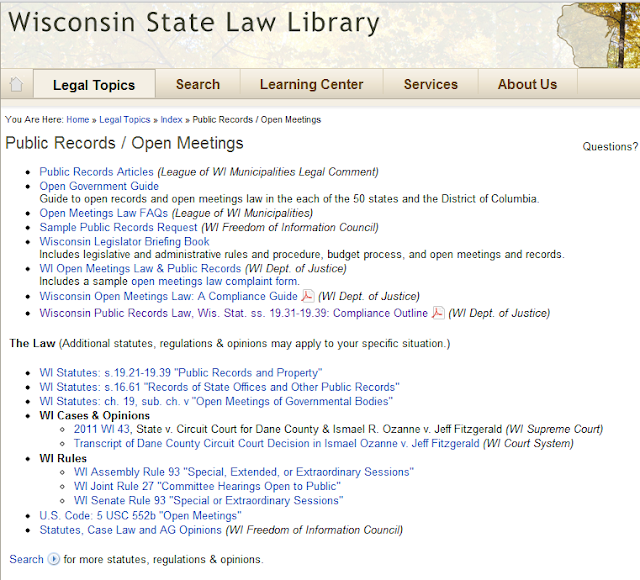Click the Search link at page bottom
The height and width of the screenshot is (580, 640).
(26, 559)
